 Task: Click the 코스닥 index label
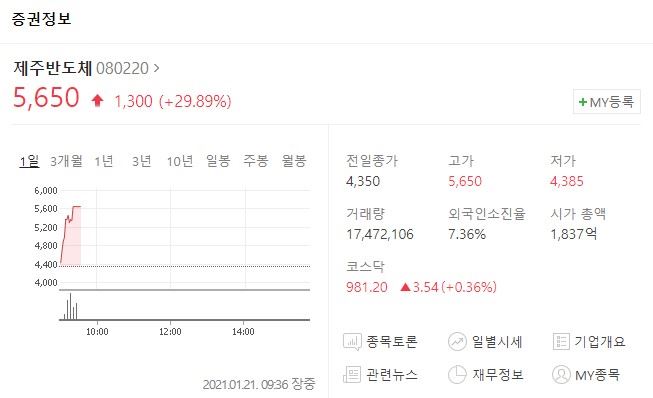point(365,266)
